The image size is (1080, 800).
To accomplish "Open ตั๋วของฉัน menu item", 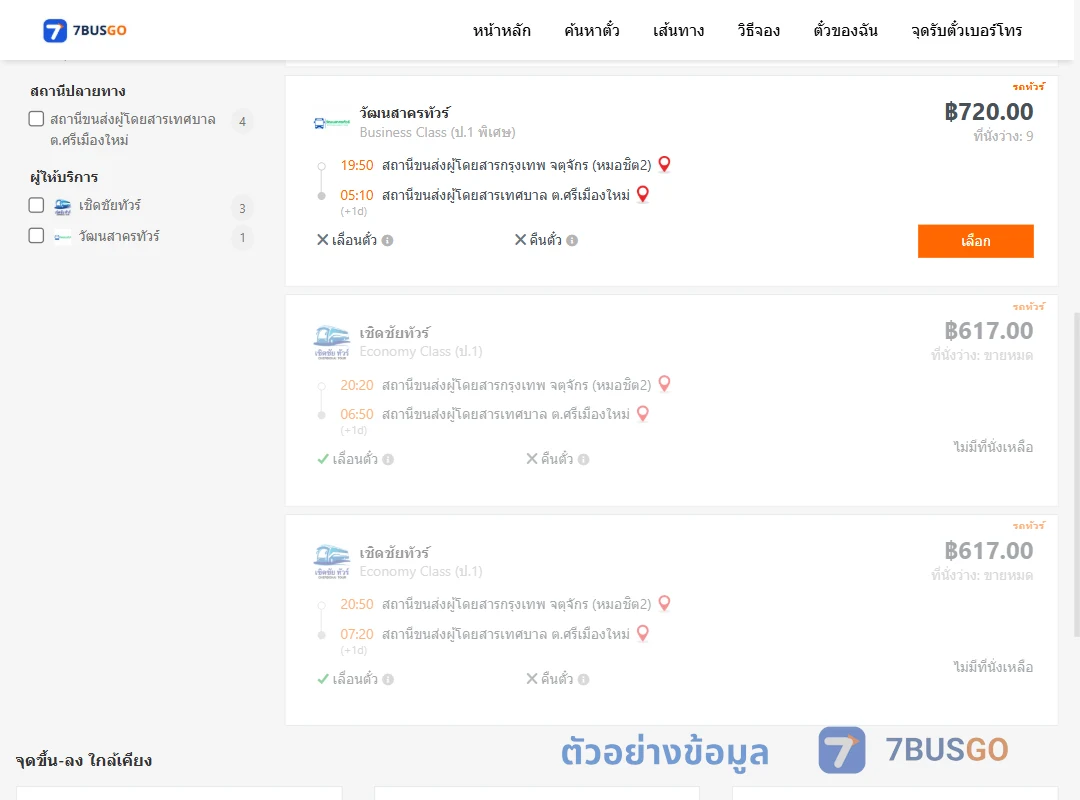I will [x=845, y=30].
